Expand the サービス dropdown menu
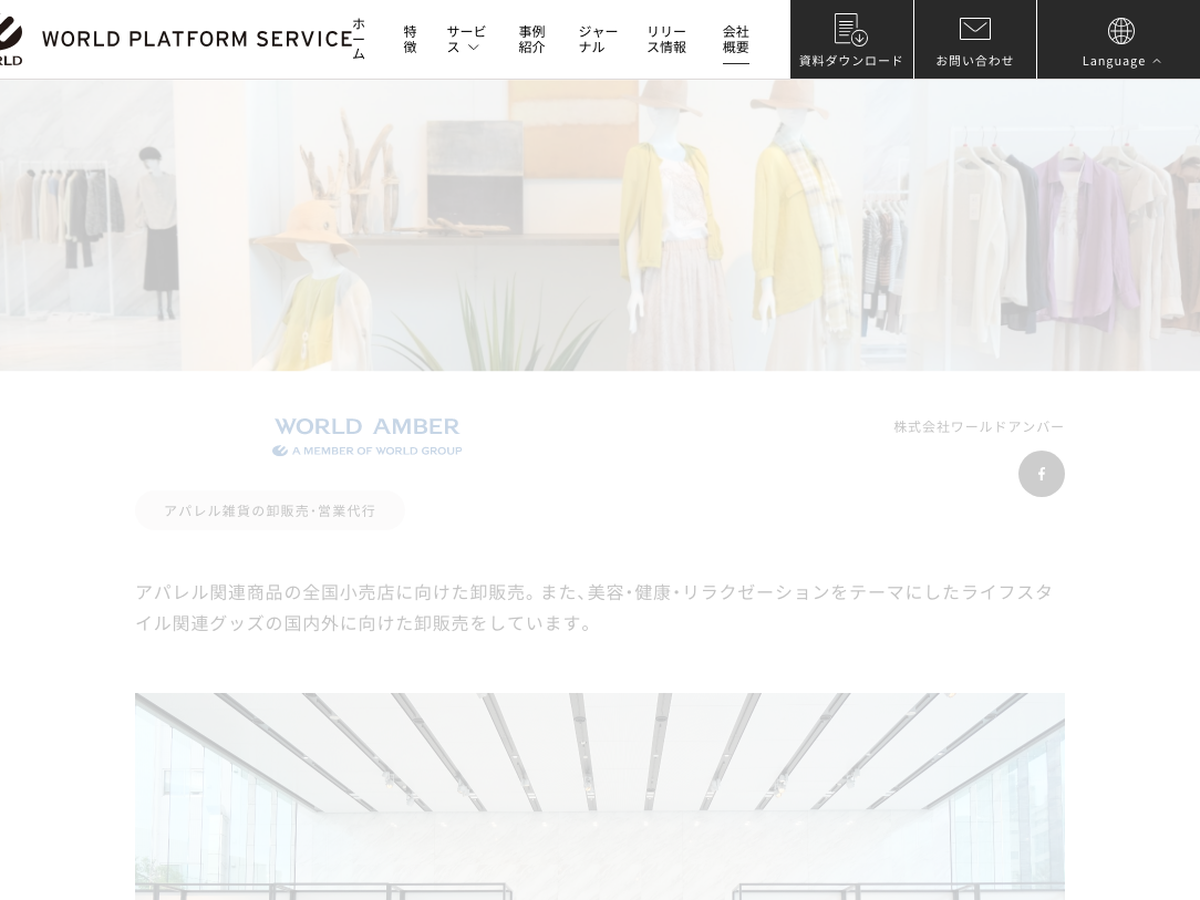This screenshot has height=900, width=1200. pyautogui.click(x=465, y=39)
